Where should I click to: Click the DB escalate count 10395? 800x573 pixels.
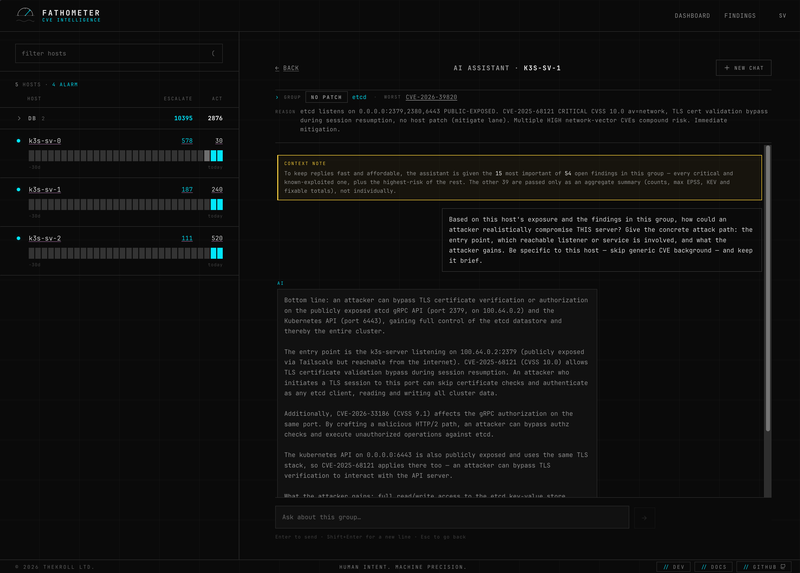tap(183, 118)
